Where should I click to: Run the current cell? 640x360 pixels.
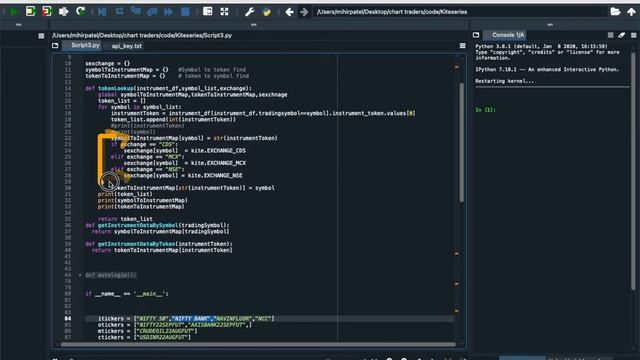[x=31, y=11]
